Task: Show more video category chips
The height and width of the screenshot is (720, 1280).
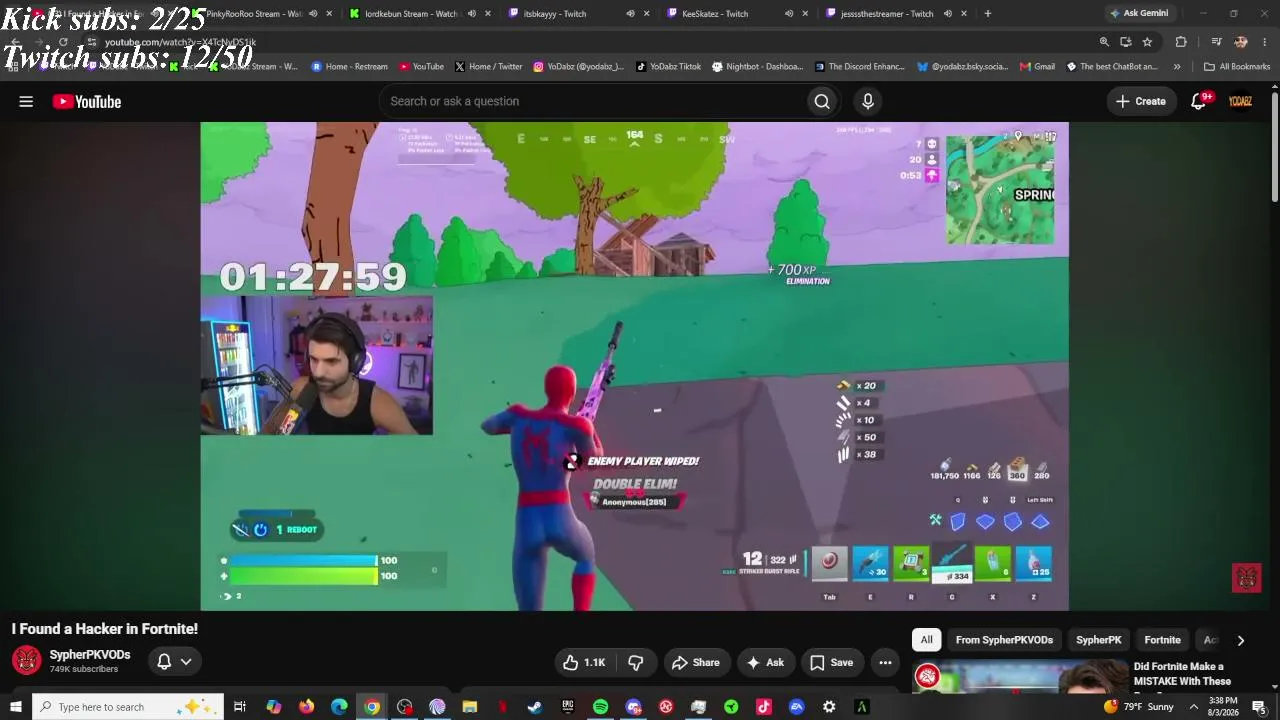Action: coord(1241,640)
